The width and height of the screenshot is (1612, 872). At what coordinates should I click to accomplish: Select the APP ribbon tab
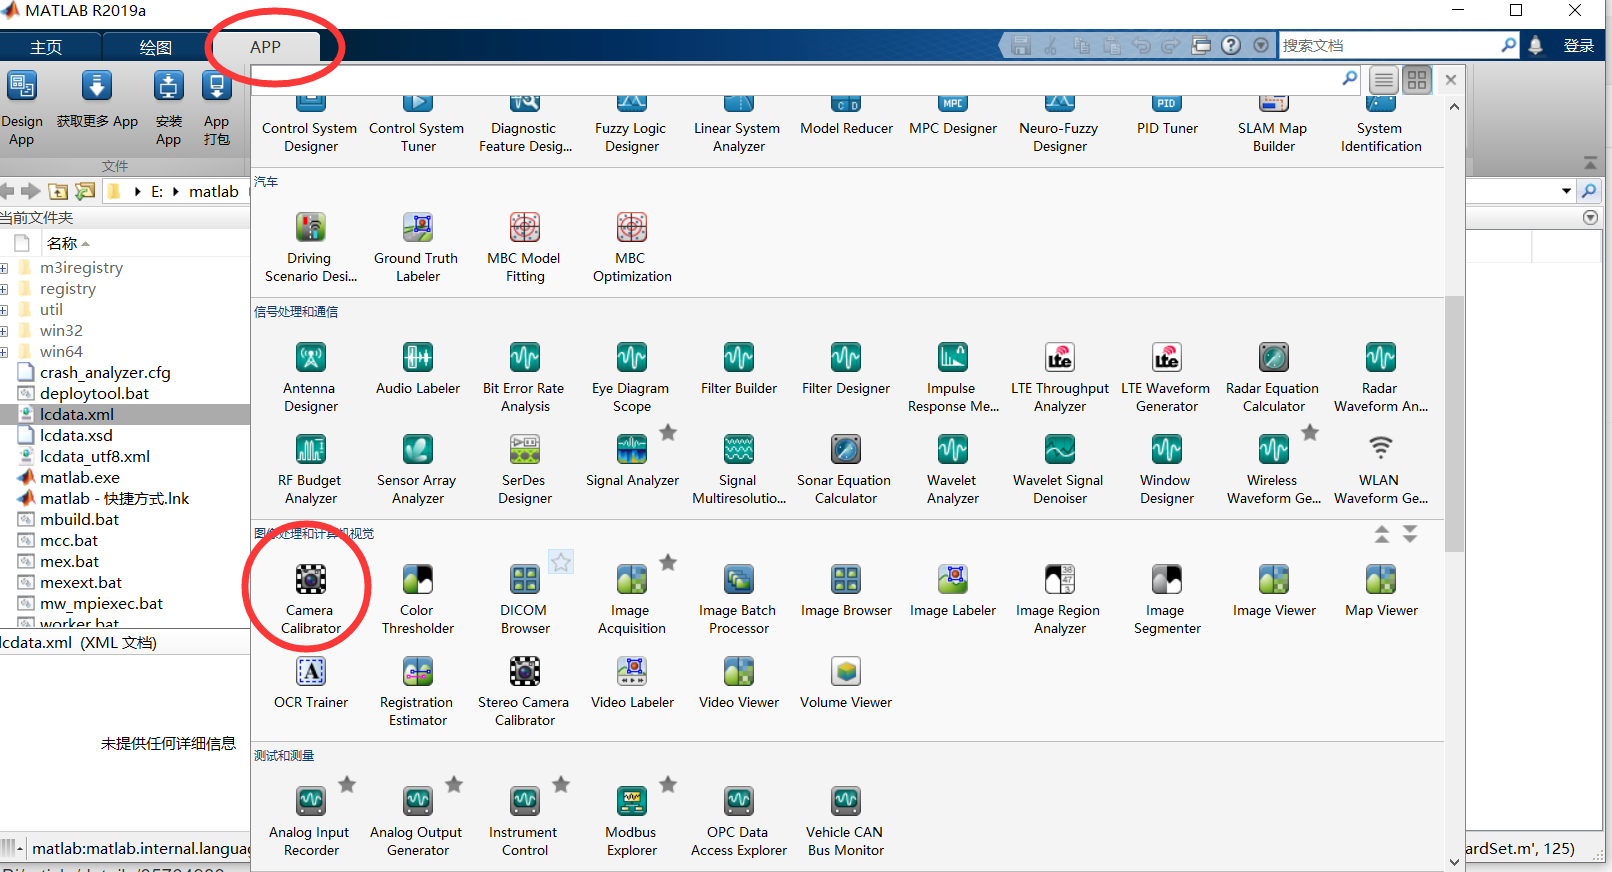click(x=265, y=47)
